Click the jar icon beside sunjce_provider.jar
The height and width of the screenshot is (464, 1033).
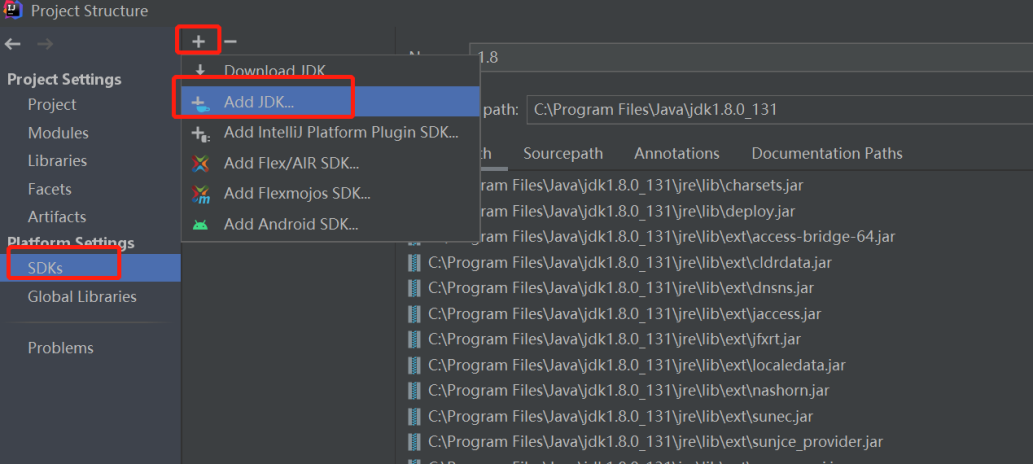[414, 442]
